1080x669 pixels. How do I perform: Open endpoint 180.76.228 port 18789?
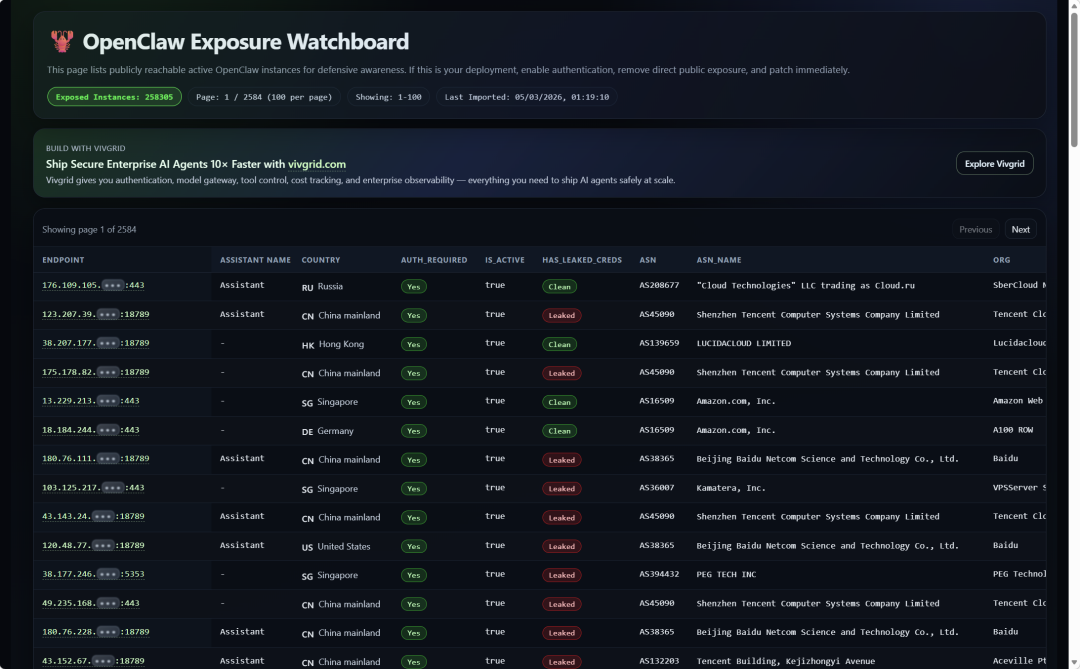[96, 632]
